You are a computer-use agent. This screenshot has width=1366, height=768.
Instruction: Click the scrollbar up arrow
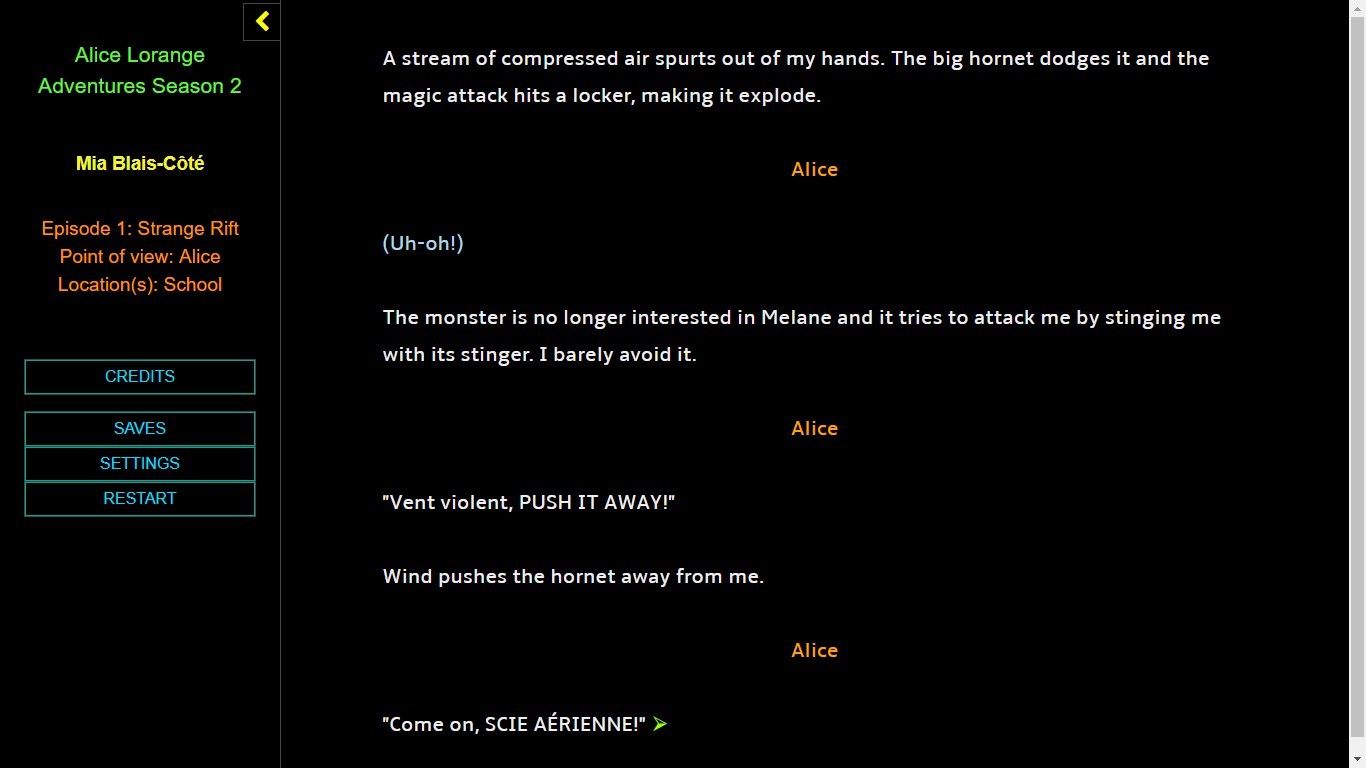tap(1357, 8)
